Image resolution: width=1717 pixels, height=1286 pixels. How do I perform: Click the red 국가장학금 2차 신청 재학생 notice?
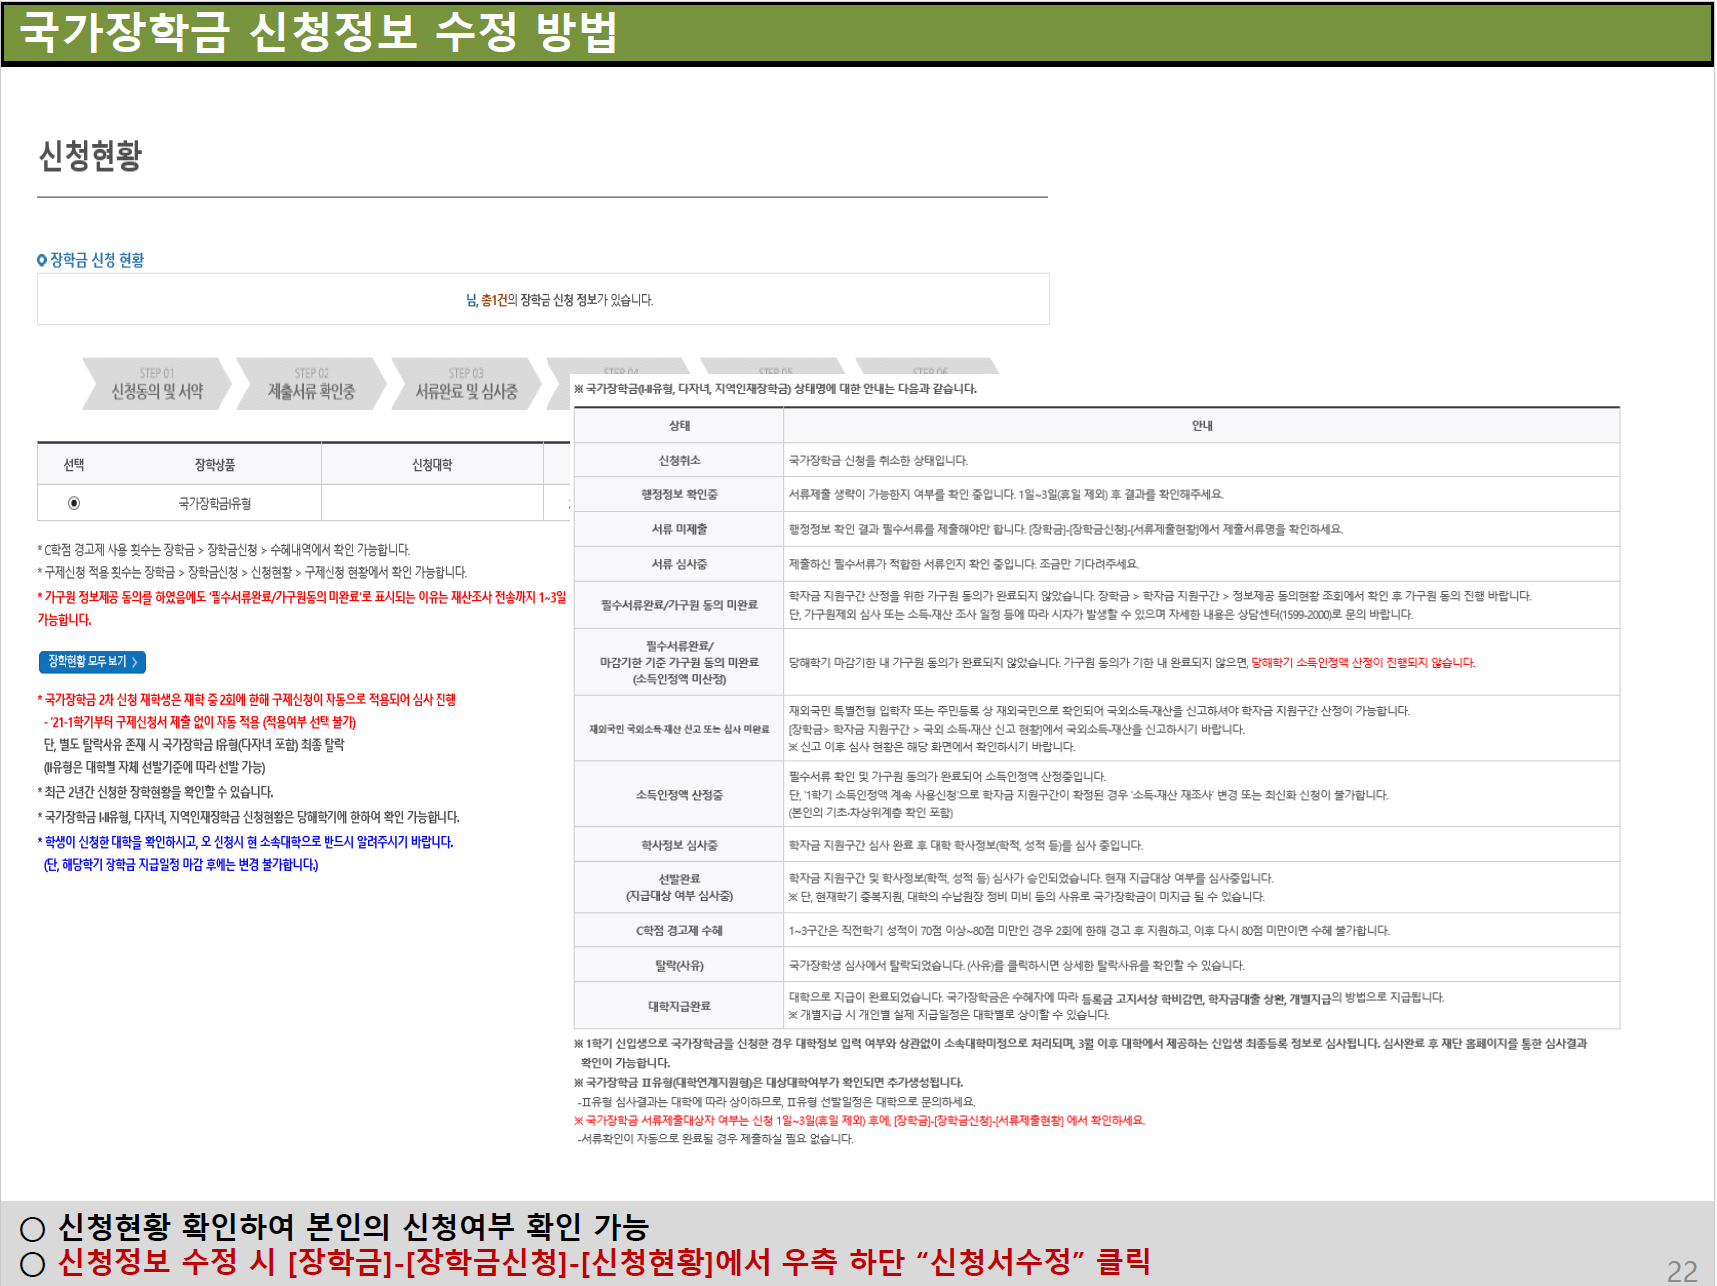[x=247, y=700]
